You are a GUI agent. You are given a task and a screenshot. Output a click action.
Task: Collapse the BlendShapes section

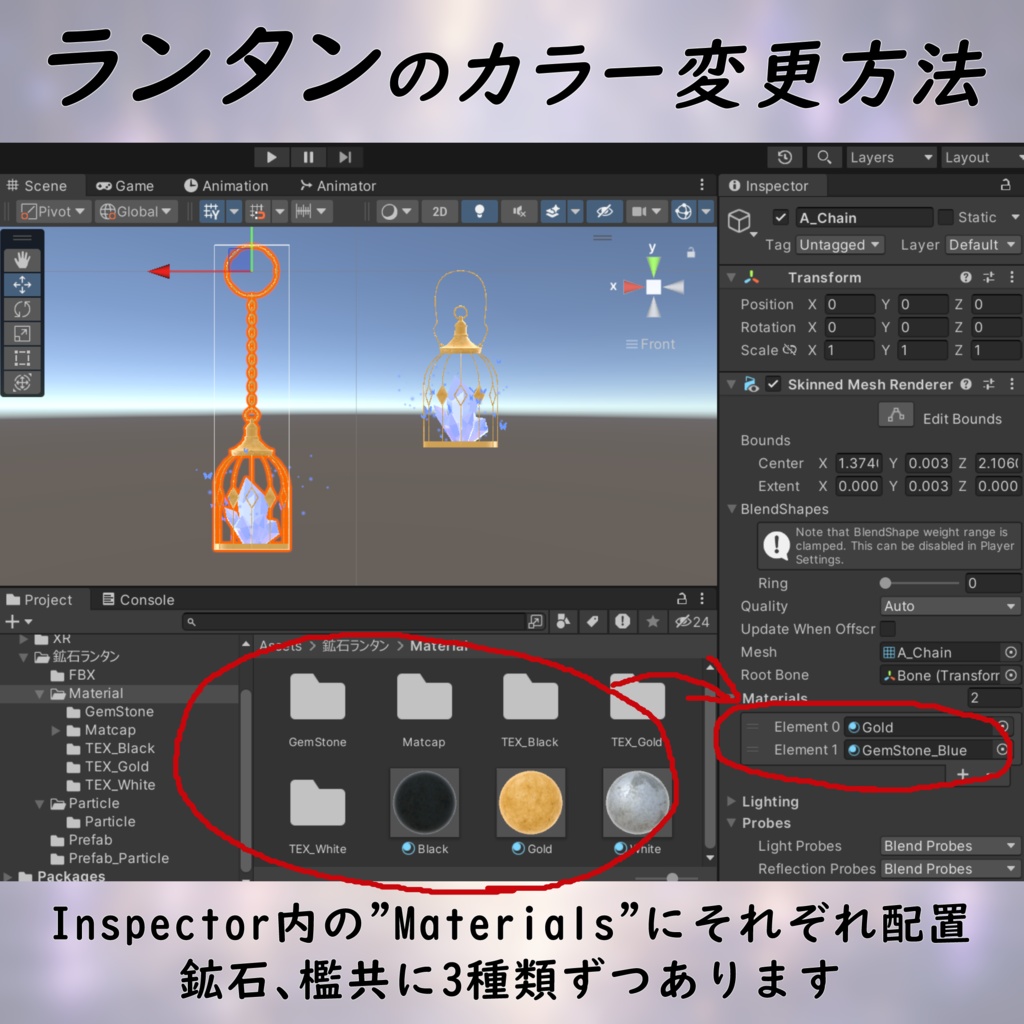point(731,509)
